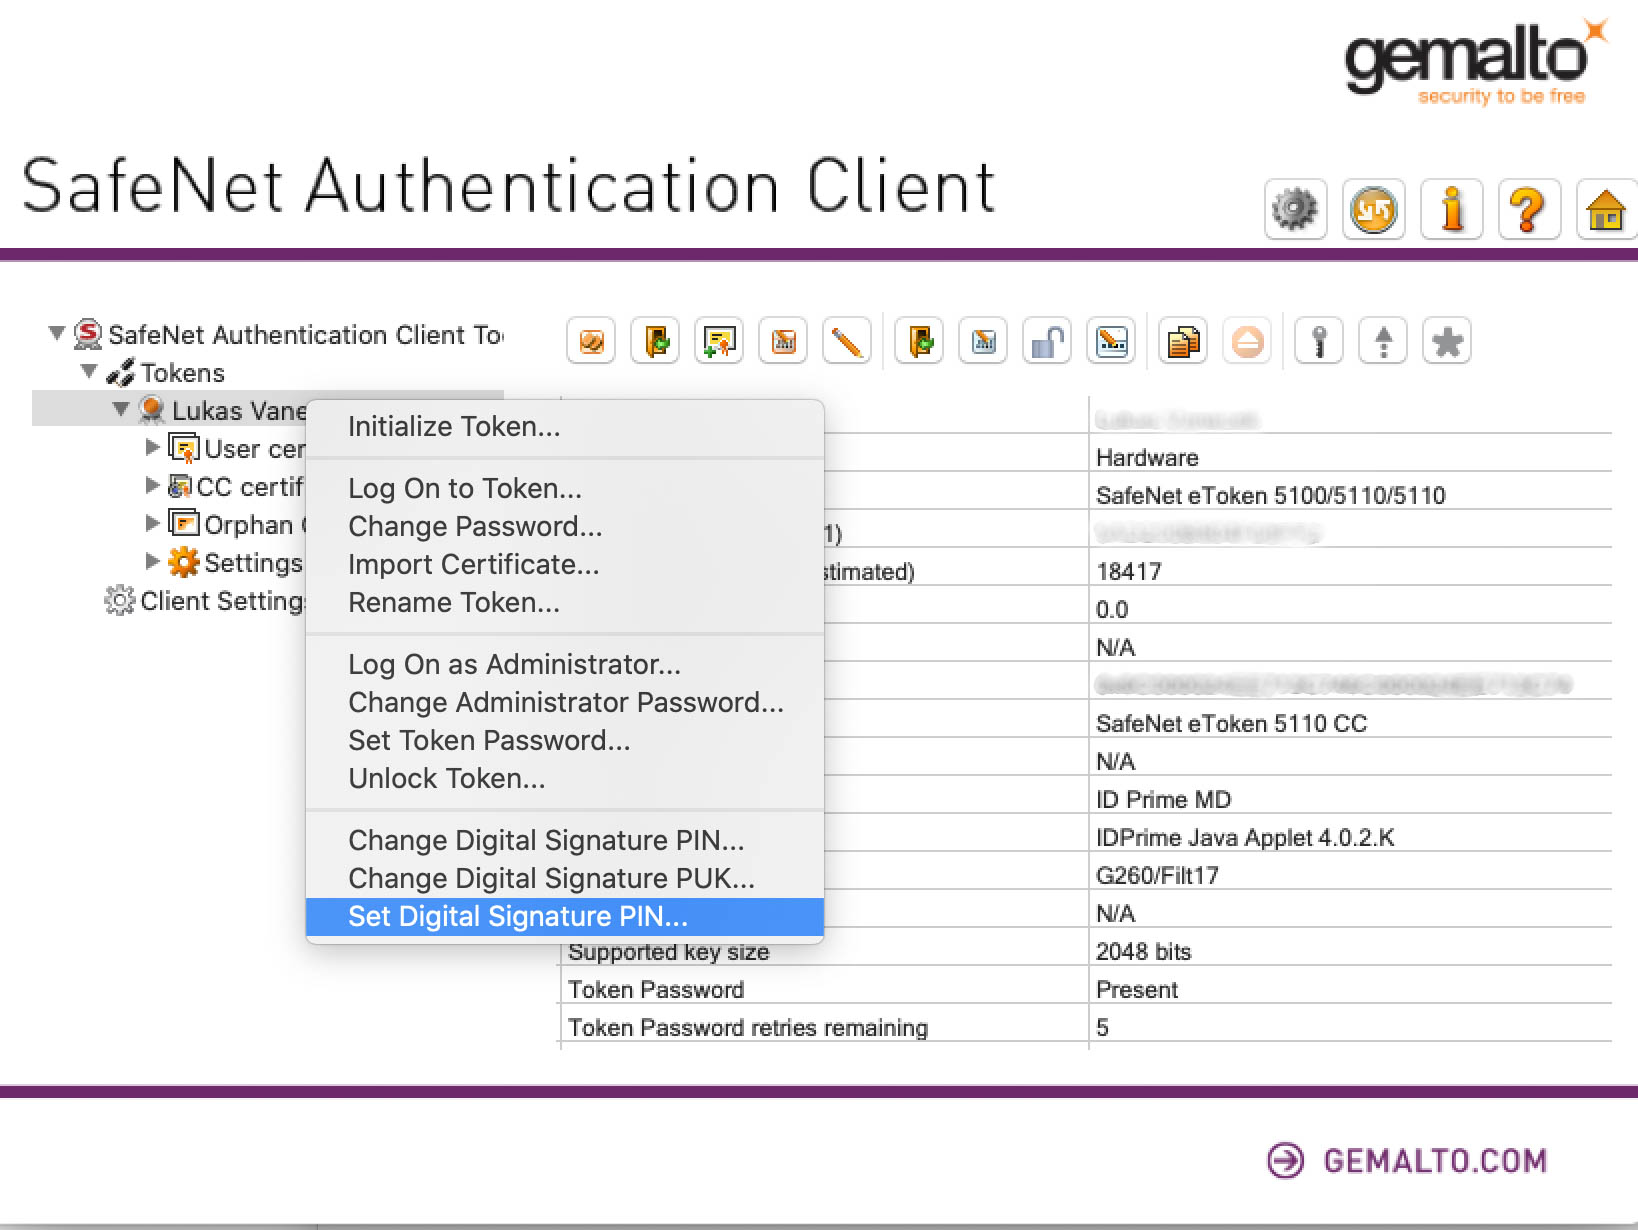1638x1230 pixels.
Task: Click 'Token Password' row label
Action: [x=656, y=990]
